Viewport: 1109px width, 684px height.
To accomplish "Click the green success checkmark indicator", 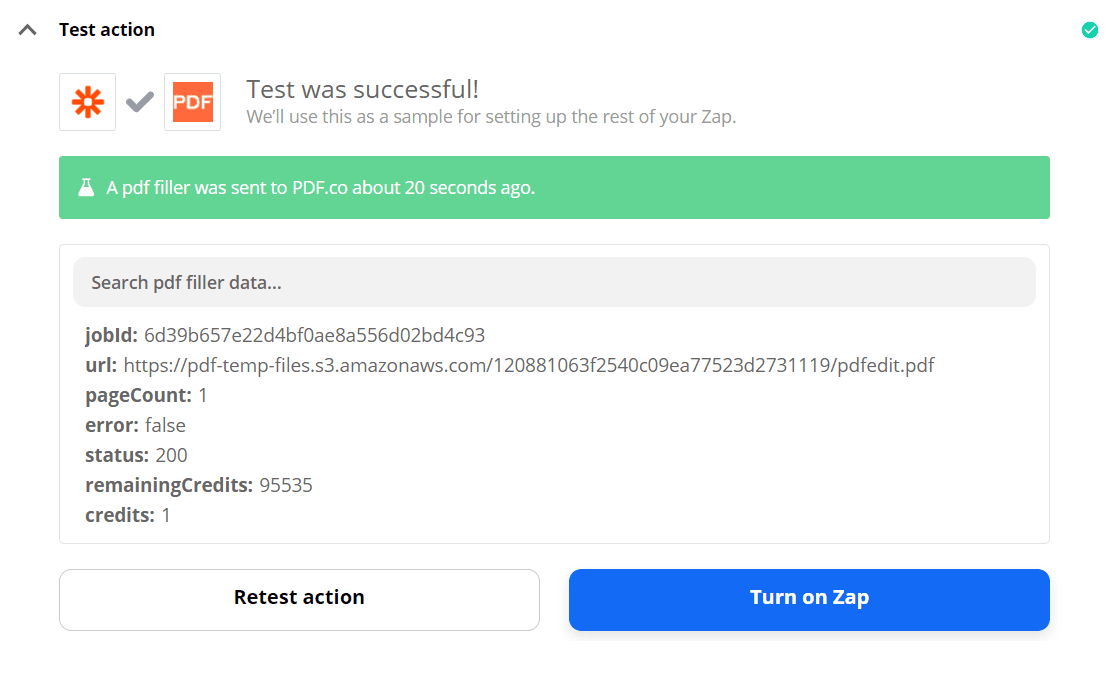I will [x=1090, y=29].
